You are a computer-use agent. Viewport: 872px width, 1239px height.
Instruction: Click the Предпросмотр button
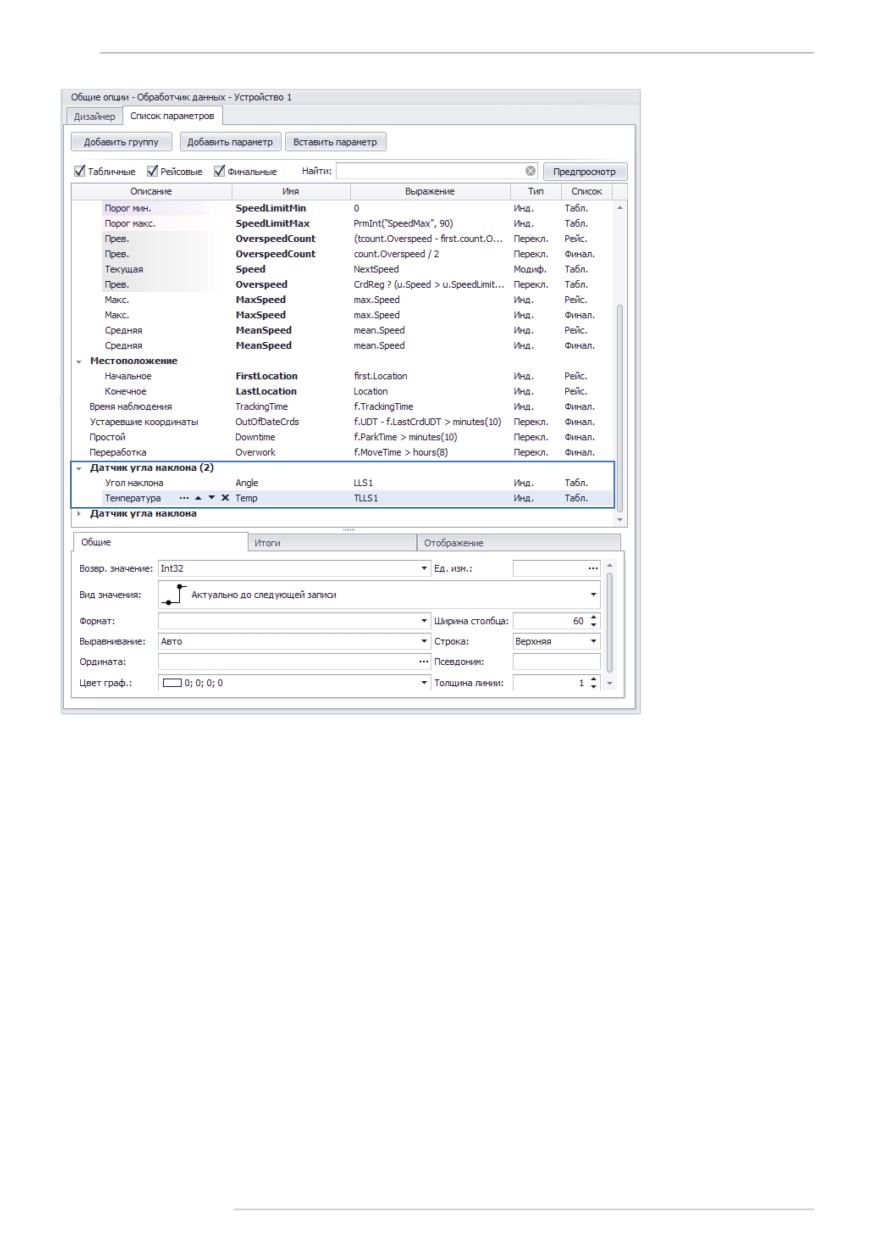click(x=587, y=171)
